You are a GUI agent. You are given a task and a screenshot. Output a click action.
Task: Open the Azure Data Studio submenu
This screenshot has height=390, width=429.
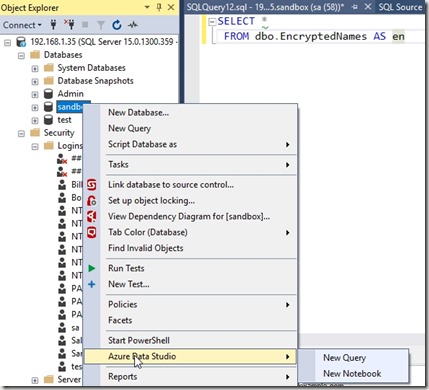pos(190,356)
